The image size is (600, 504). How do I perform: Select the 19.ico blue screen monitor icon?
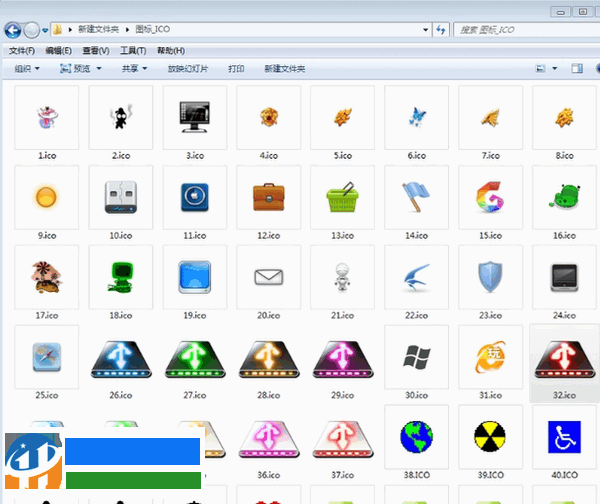tap(195, 277)
